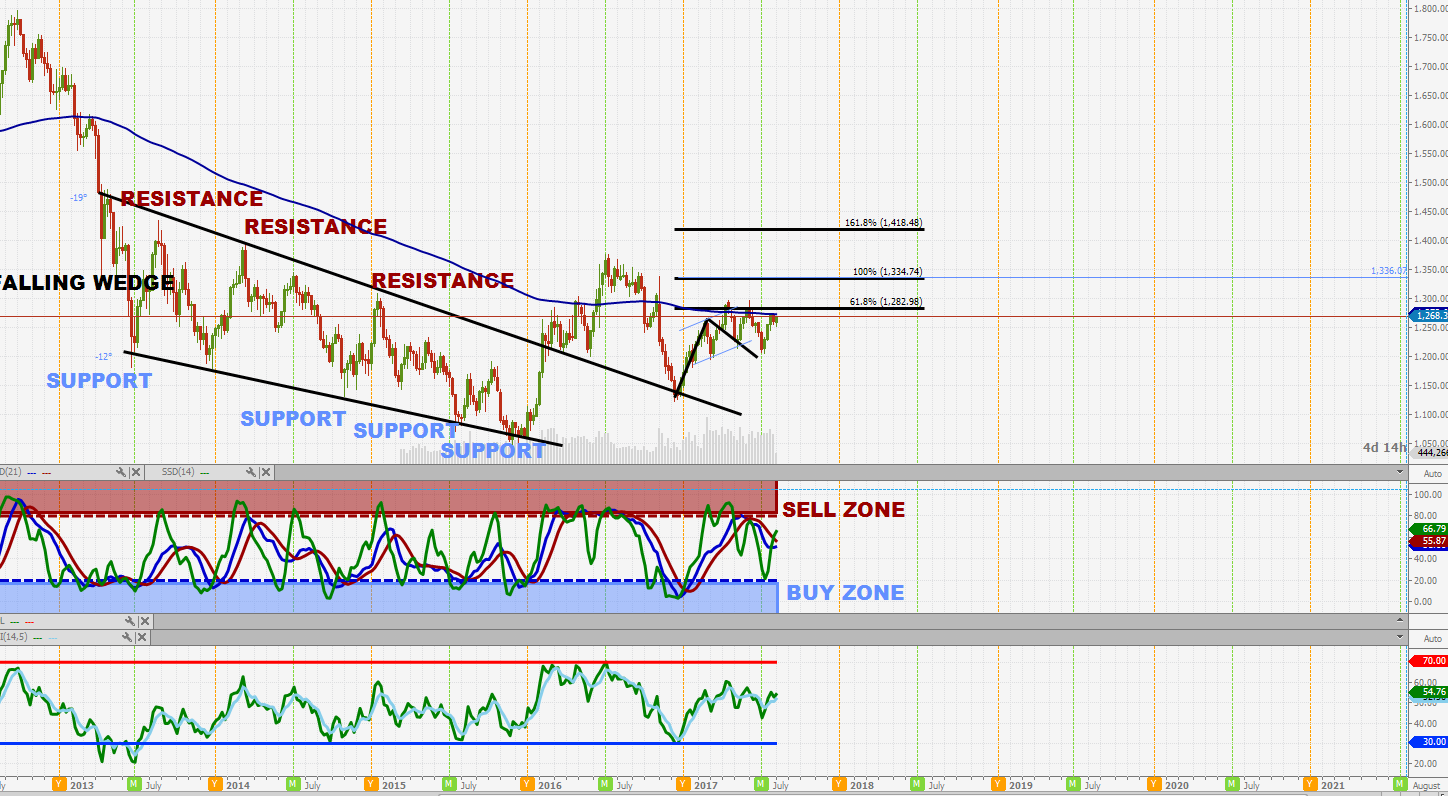Image resolution: width=1448 pixels, height=796 pixels.
Task: Toggle Auto scaling on the oscillator price axis
Action: pos(1431,474)
